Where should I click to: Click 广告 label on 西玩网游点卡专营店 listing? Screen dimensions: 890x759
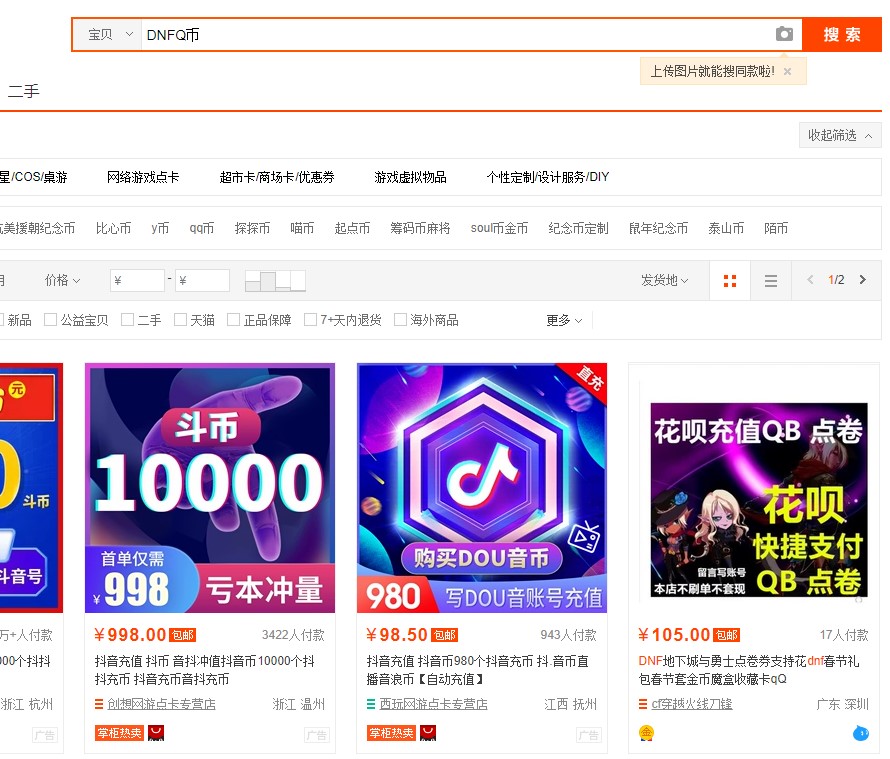pyautogui.click(x=589, y=735)
